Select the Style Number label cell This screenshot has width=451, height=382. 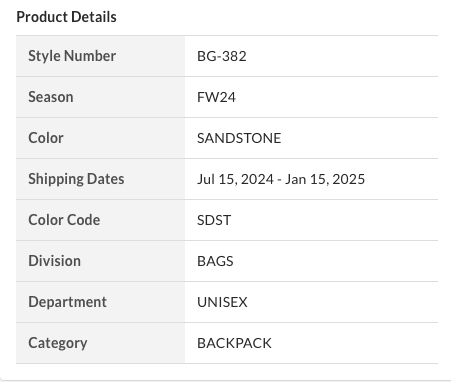coord(100,56)
